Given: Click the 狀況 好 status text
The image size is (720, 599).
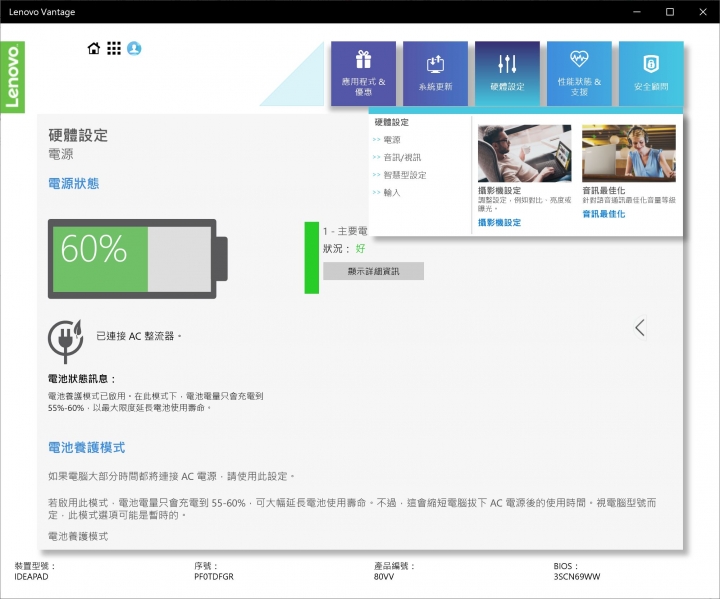Looking at the screenshot, I should click(x=344, y=249).
